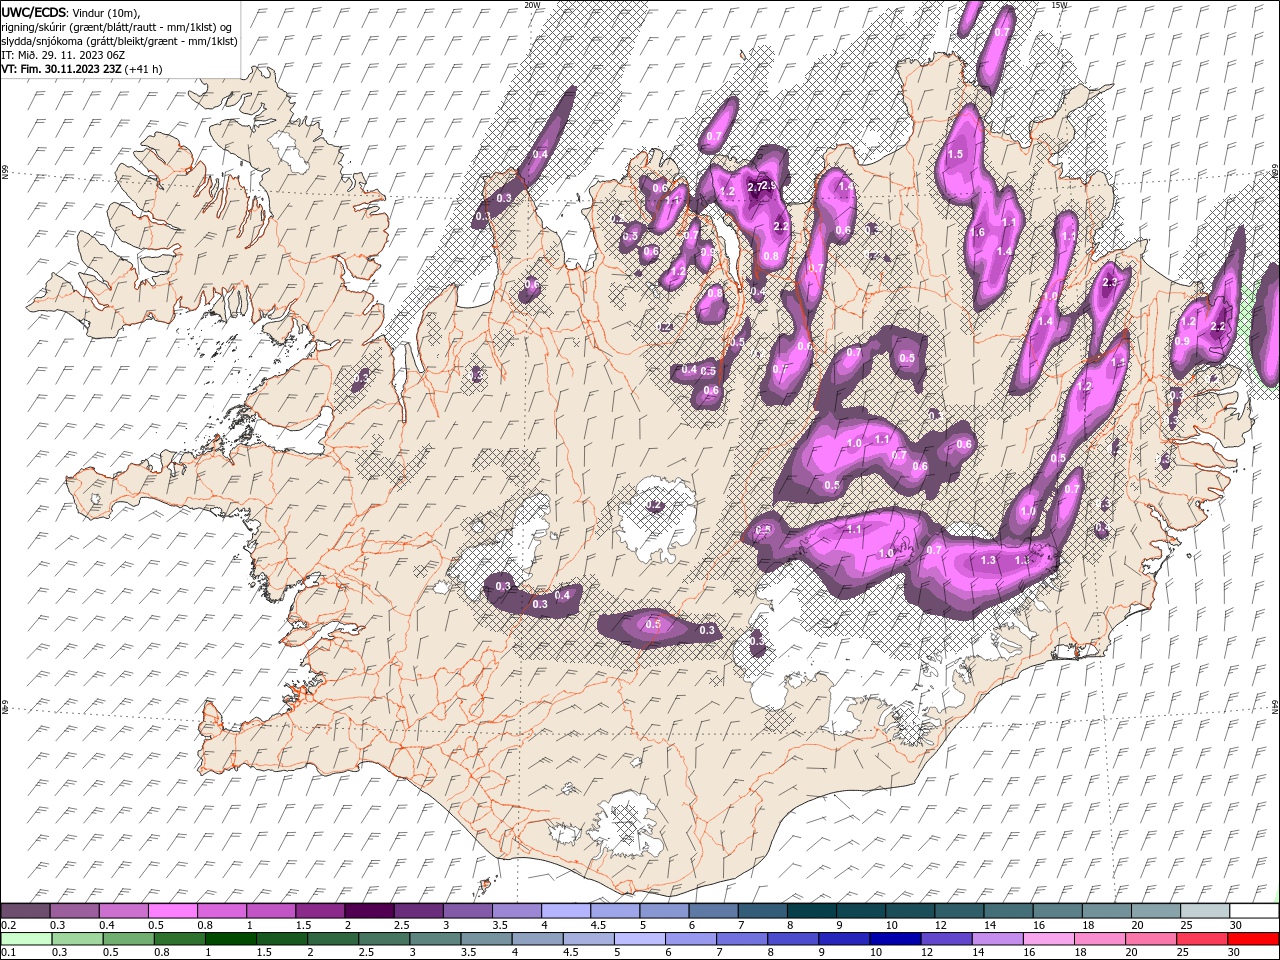
Task: Select the dark purple upper swatch between 2 and 2.5
Action: pos(368,911)
